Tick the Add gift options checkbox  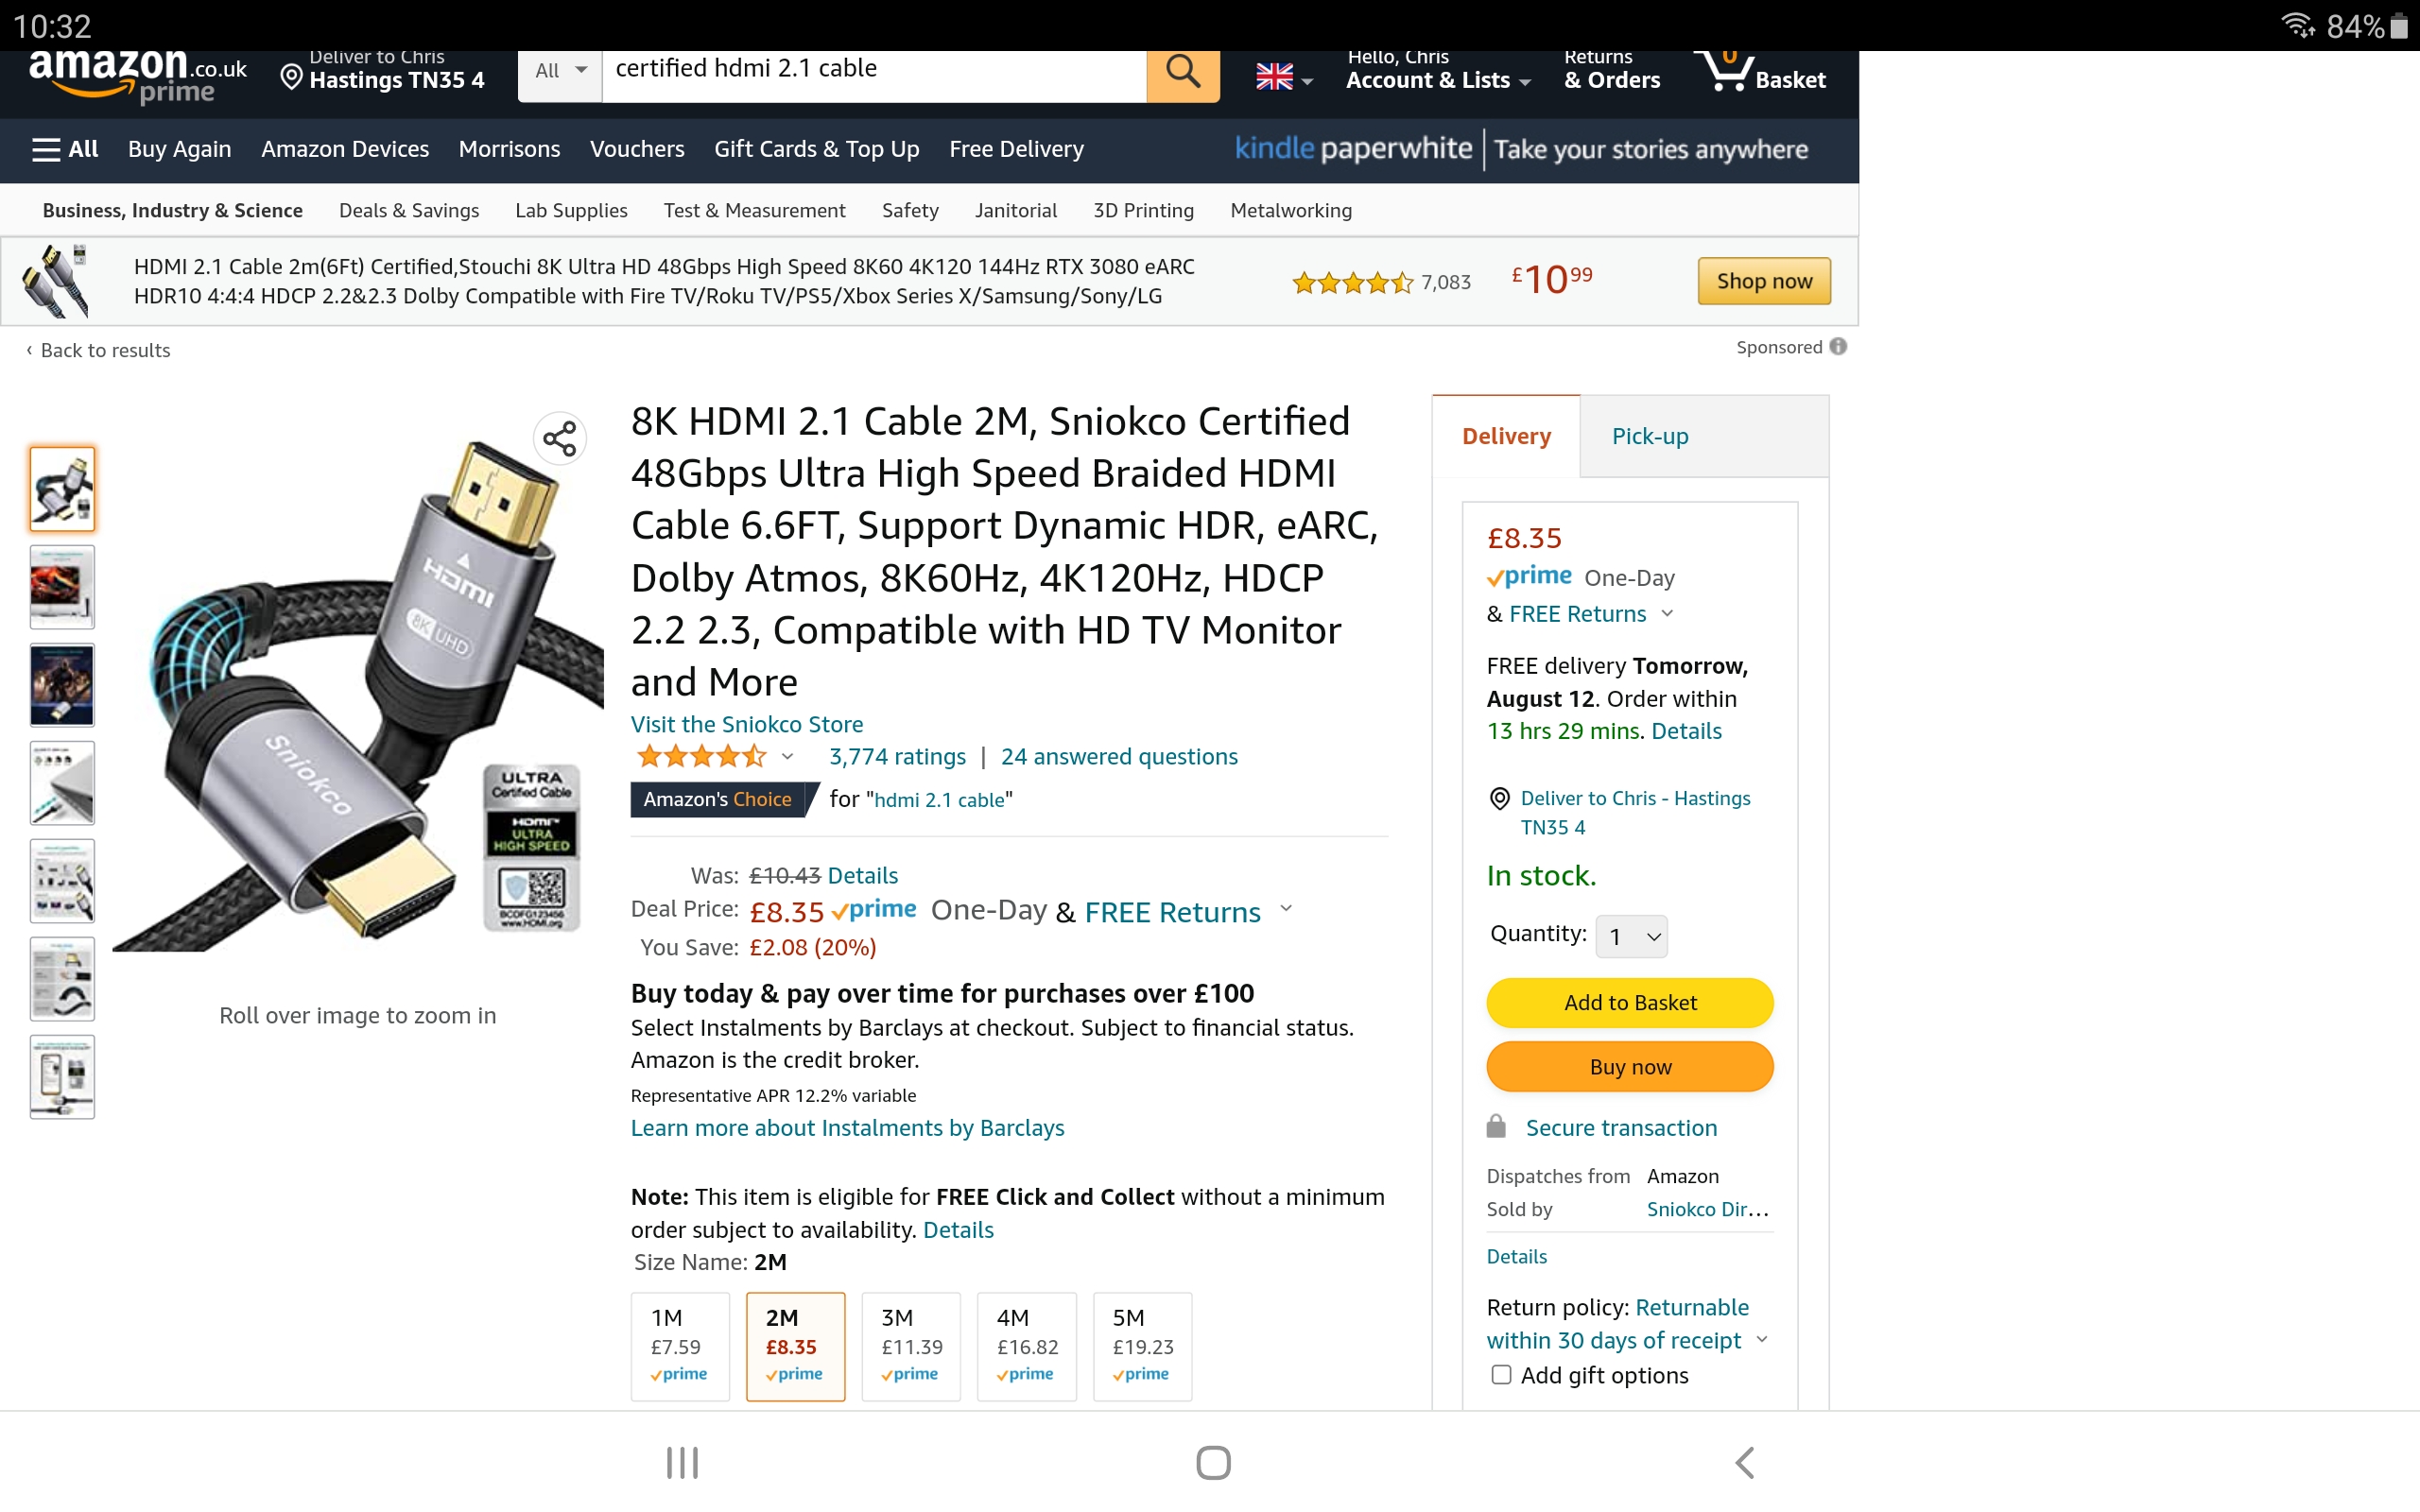(x=1500, y=1374)
